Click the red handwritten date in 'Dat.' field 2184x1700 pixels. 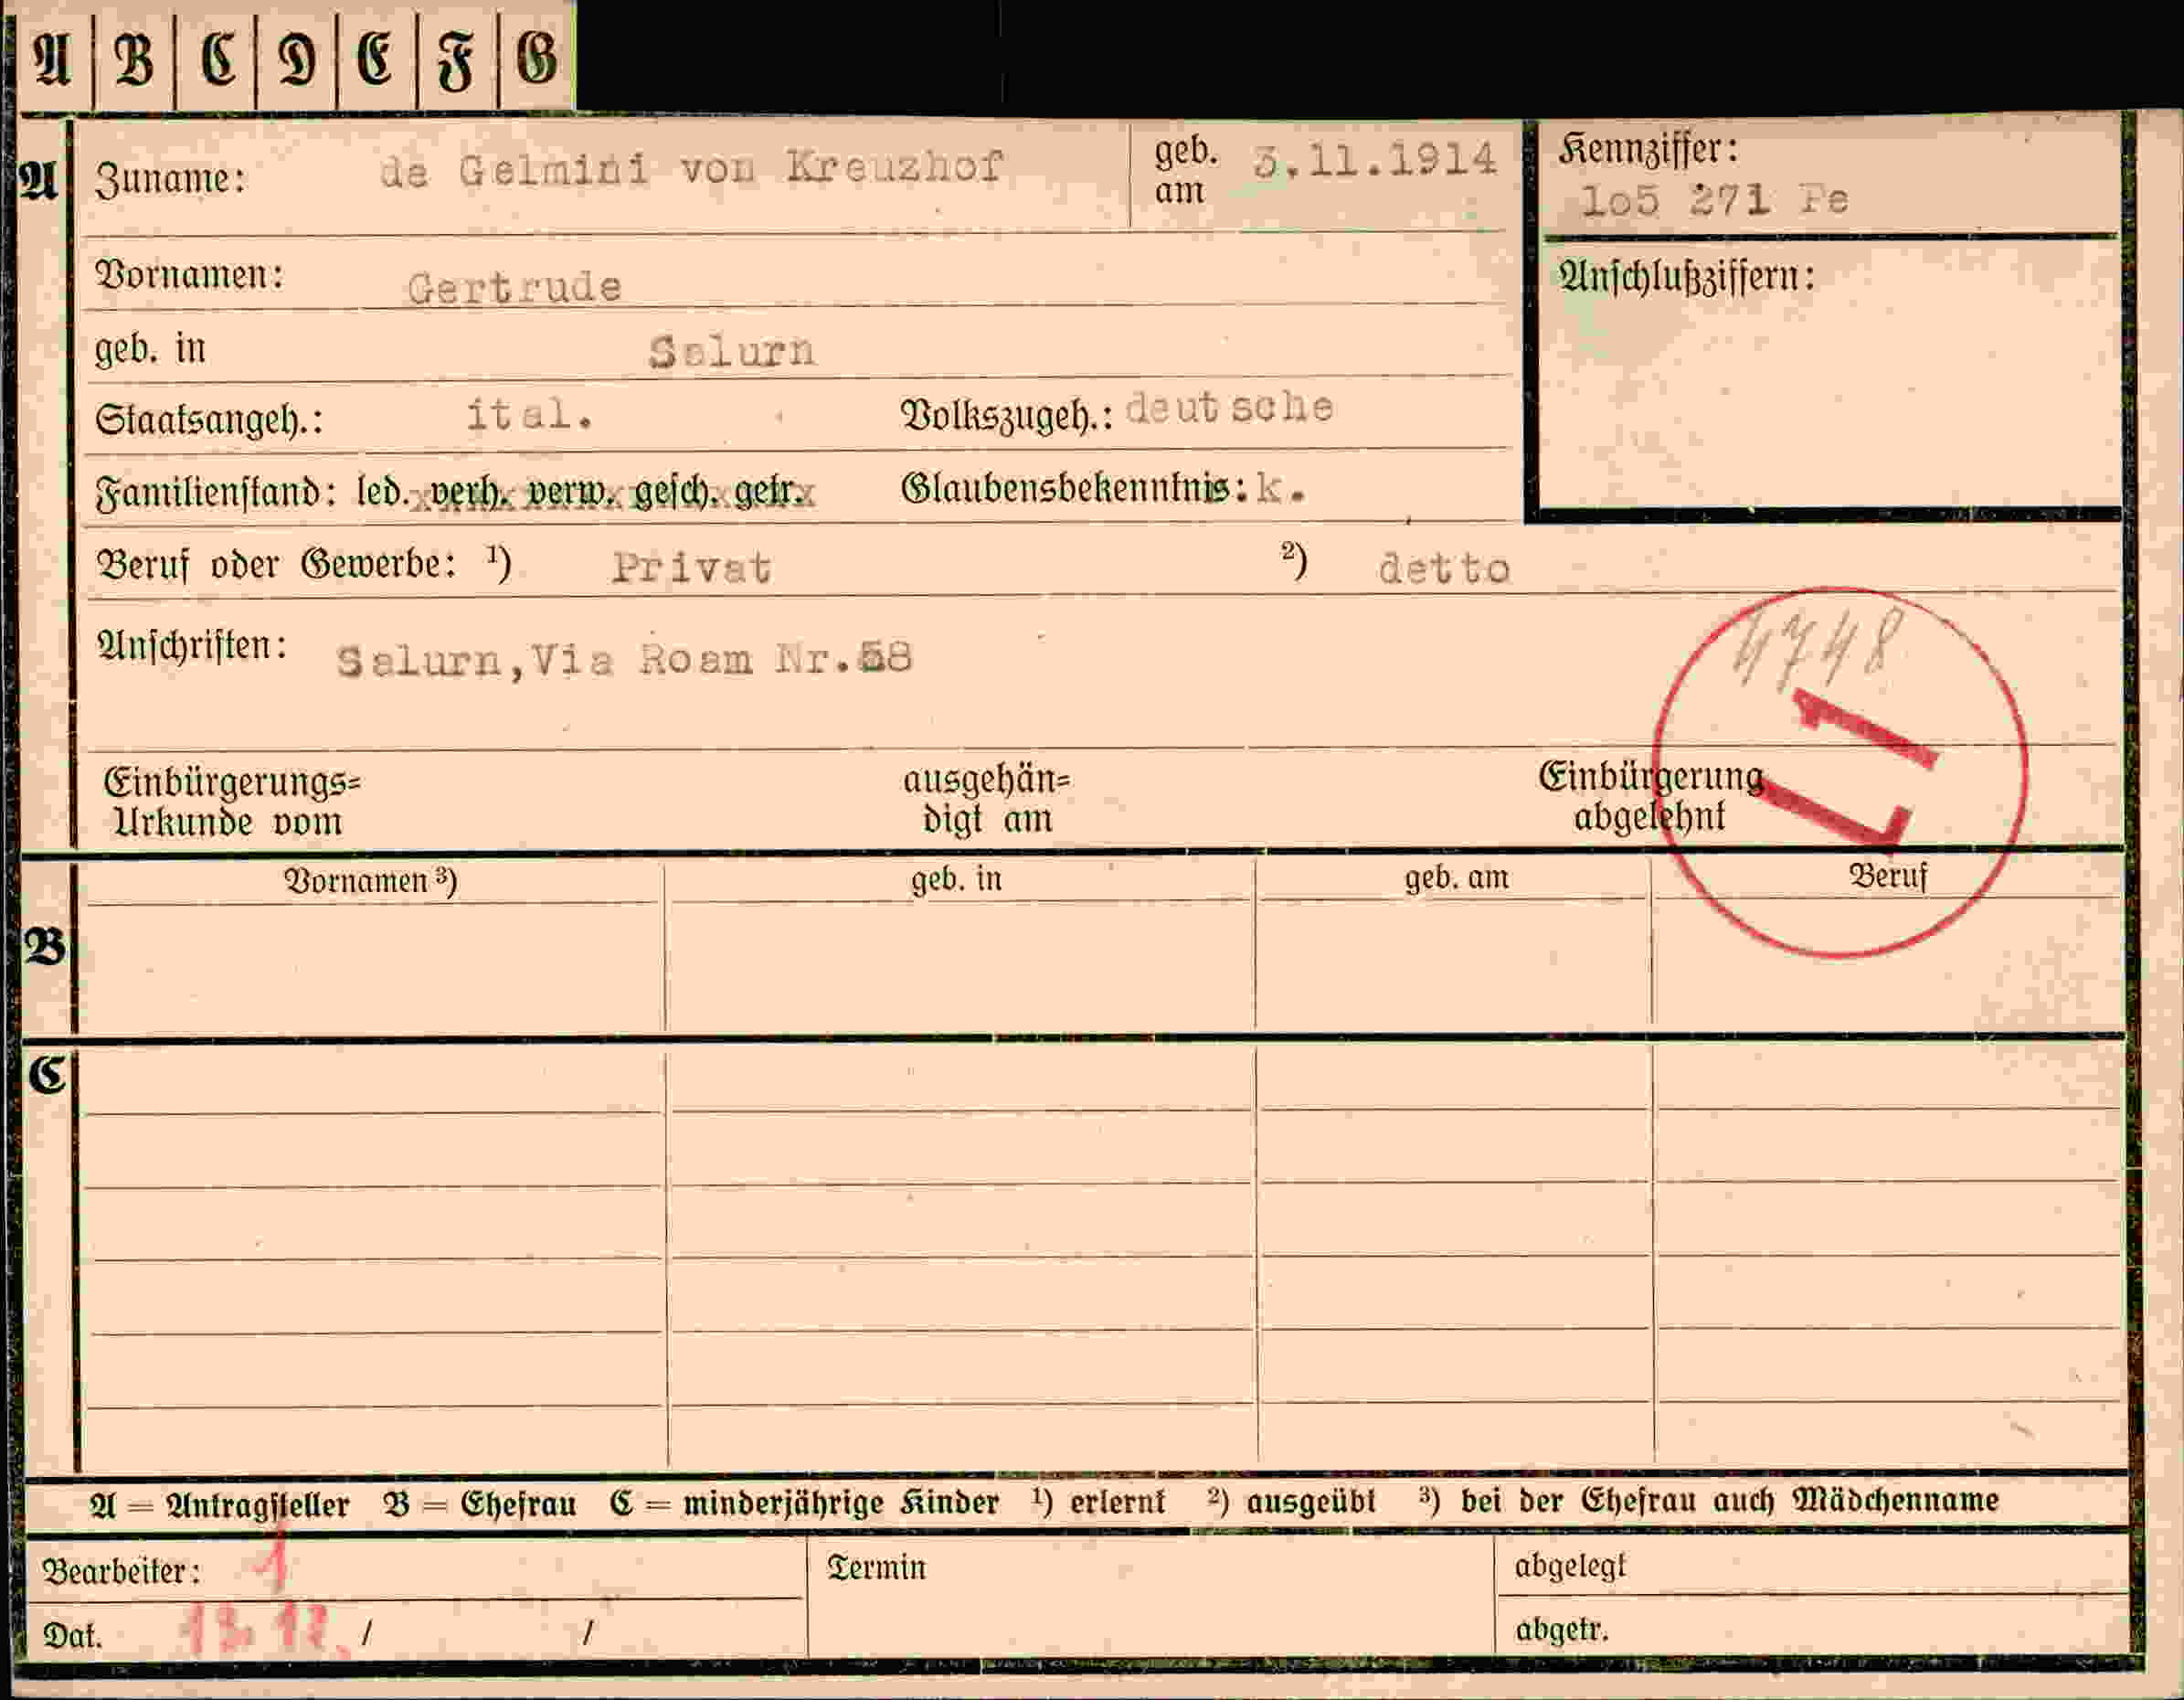(266, 1631)
